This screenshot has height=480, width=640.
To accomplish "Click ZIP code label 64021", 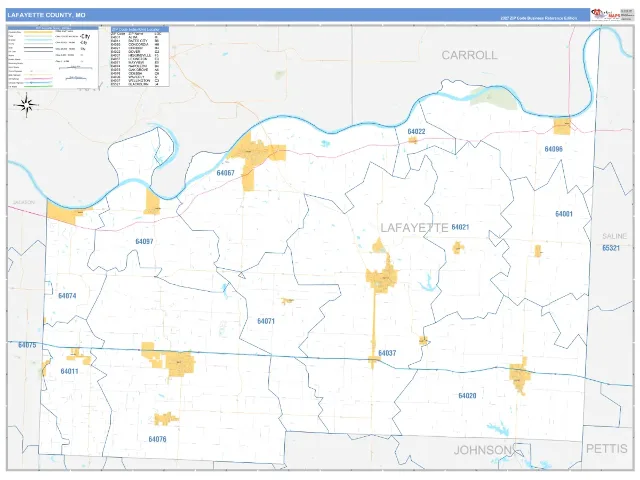I will 460,227.
